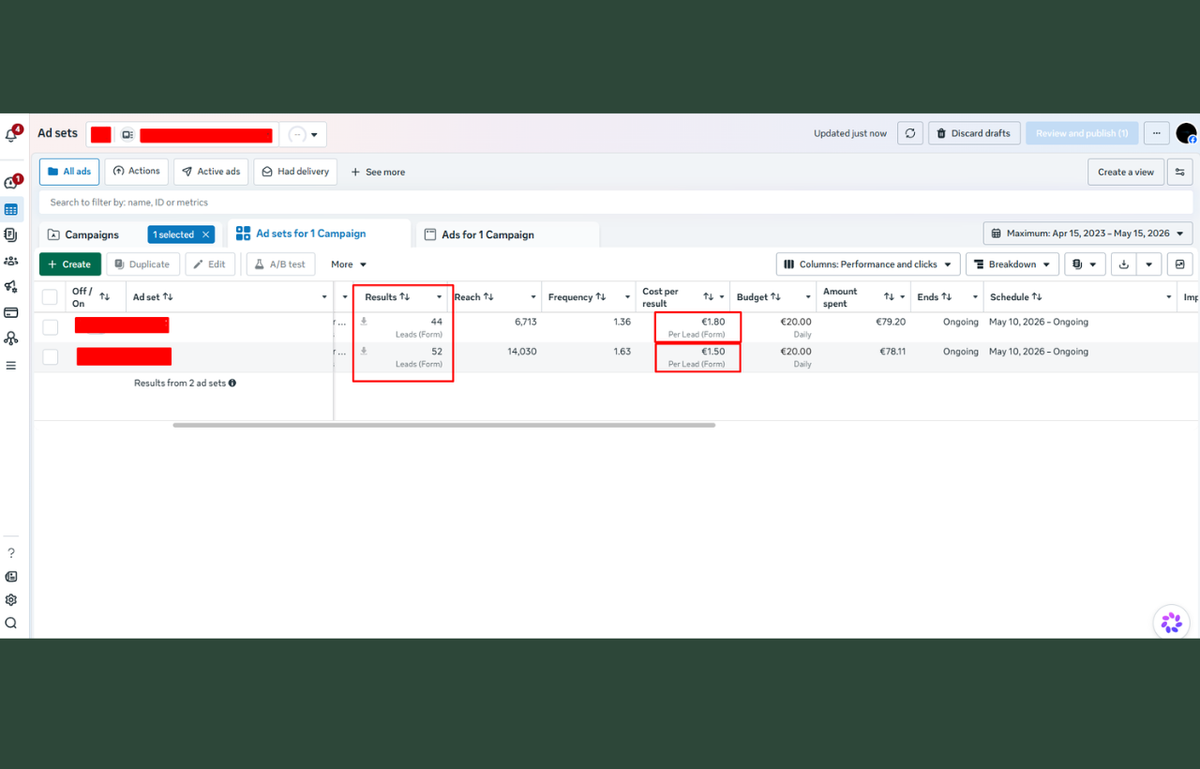Click Create a view button
The width and height of the screenshot is (1200, 769).
click(x=1126, y=172)
